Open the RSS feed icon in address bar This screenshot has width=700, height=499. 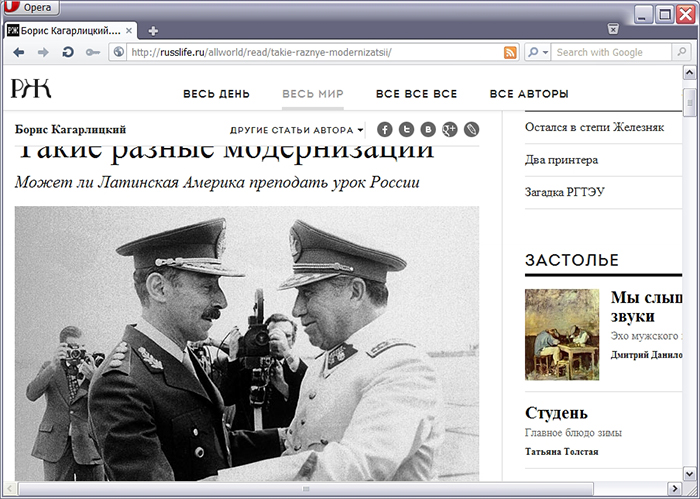510,52
